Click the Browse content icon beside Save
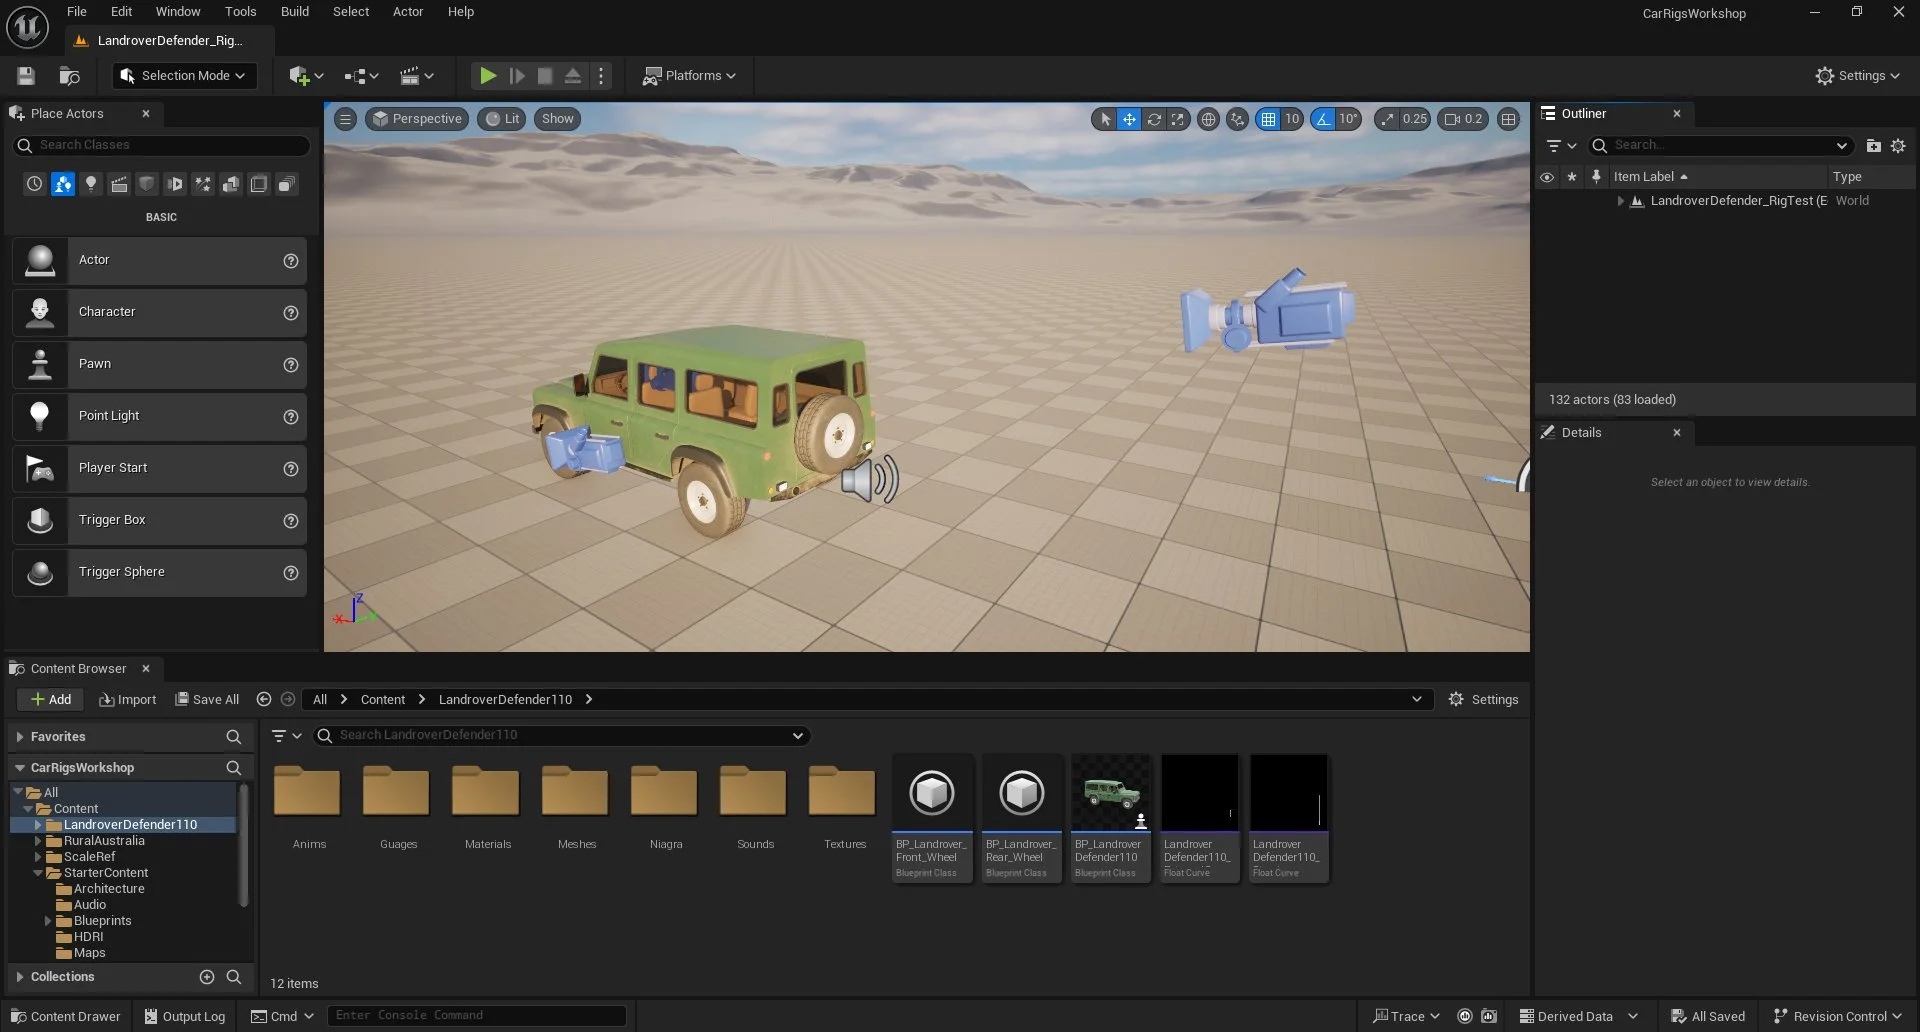 (69, 76)
